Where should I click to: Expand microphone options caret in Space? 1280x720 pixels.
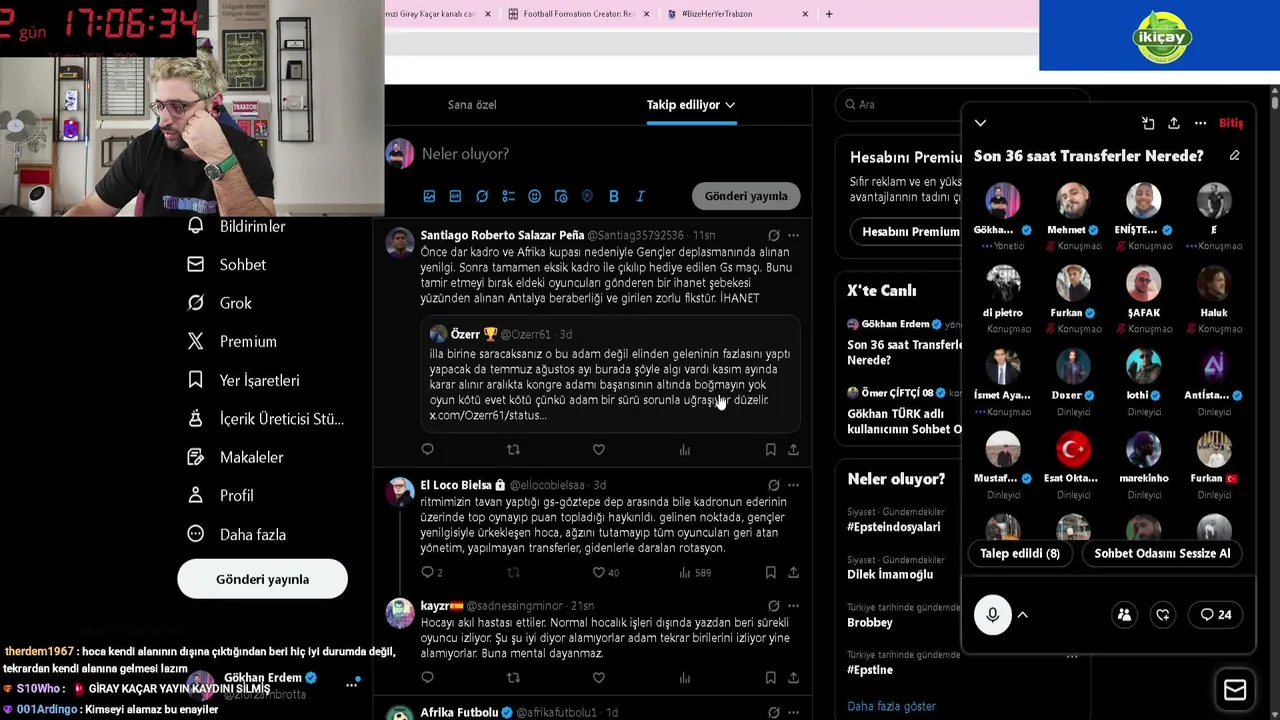(1023, 615)
